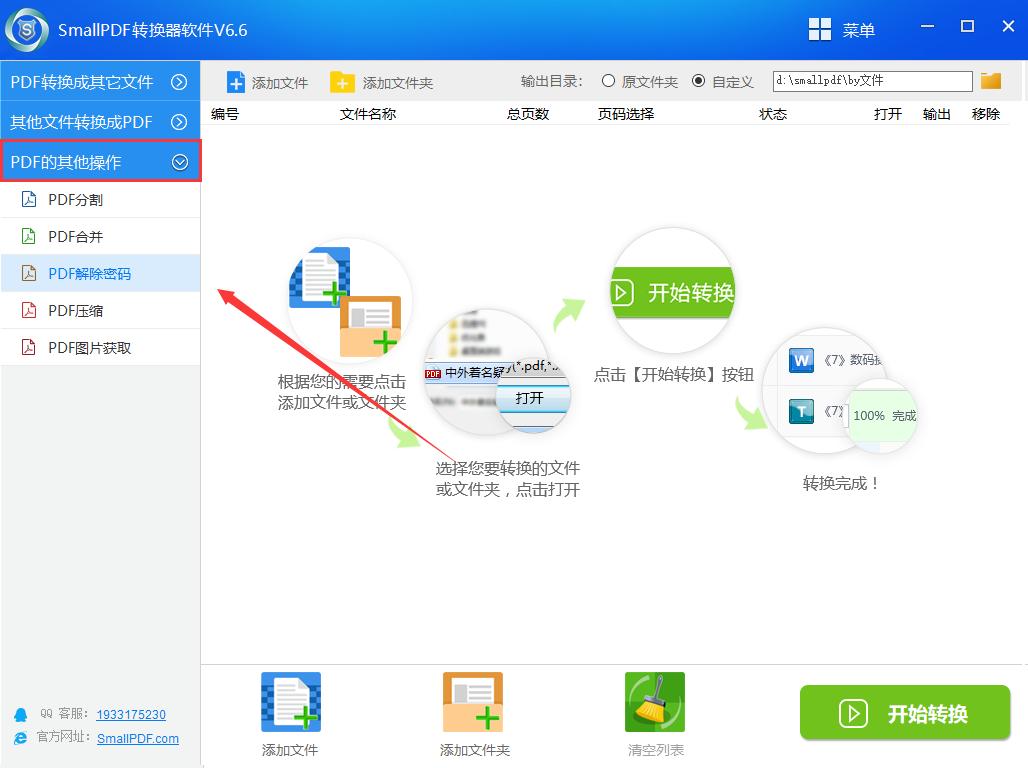
Task: Expand the PDF转换成其它文件 section
Action: tap(100, 82)
